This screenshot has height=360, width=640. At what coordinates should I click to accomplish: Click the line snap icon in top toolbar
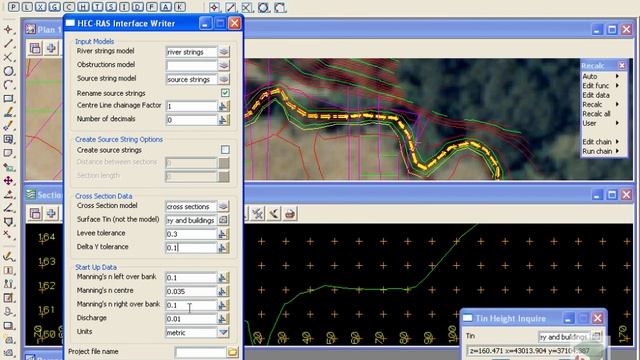click(231, 7)
